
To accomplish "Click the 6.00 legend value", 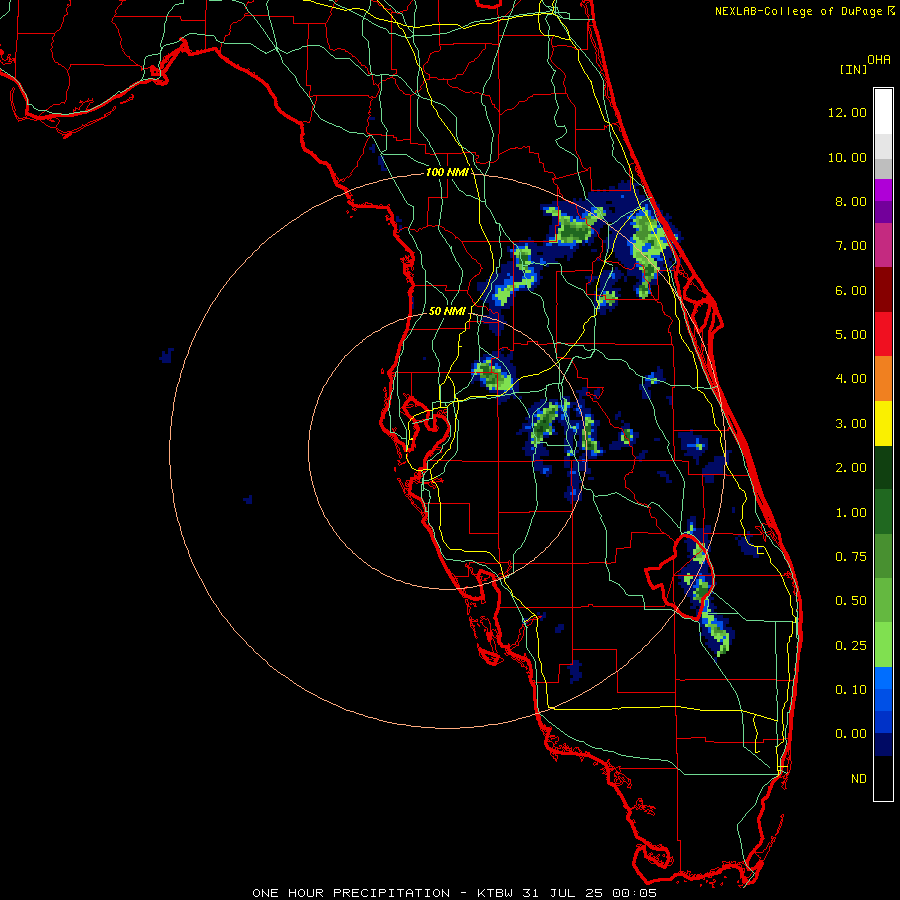I will (x=851, y=290).
